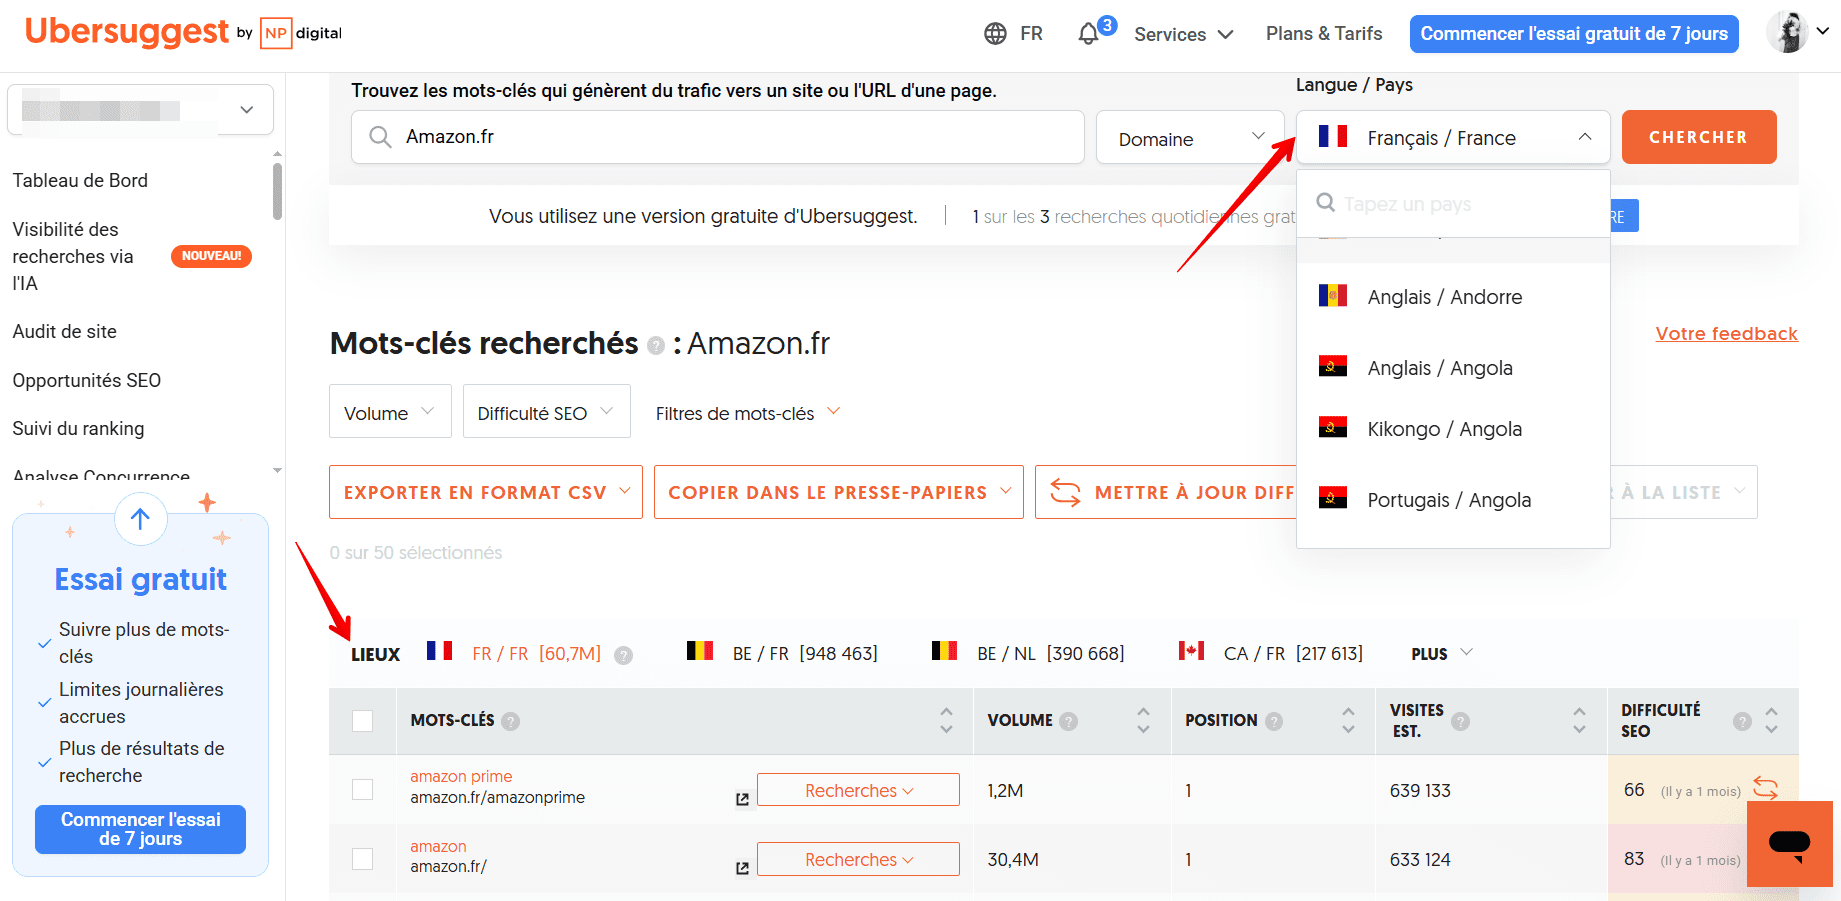The width and height of the screenshot is (1841, 901).
Task: Click the refresh icon next to Mettre à jour
Action: [1064, 492]
